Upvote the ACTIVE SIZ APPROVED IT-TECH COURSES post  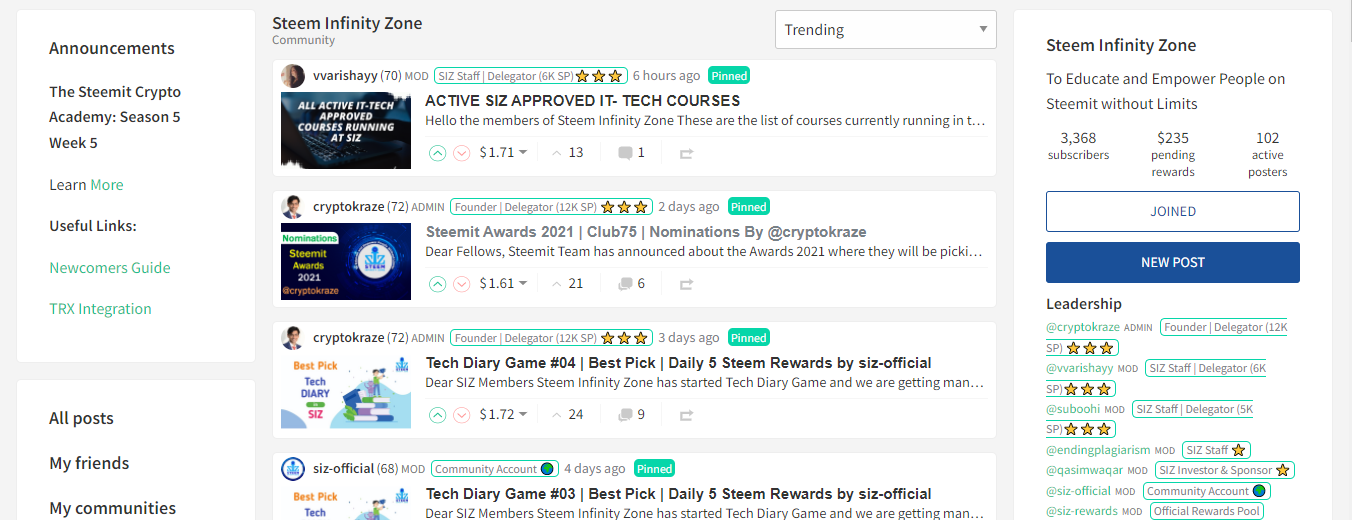(437, 153)
